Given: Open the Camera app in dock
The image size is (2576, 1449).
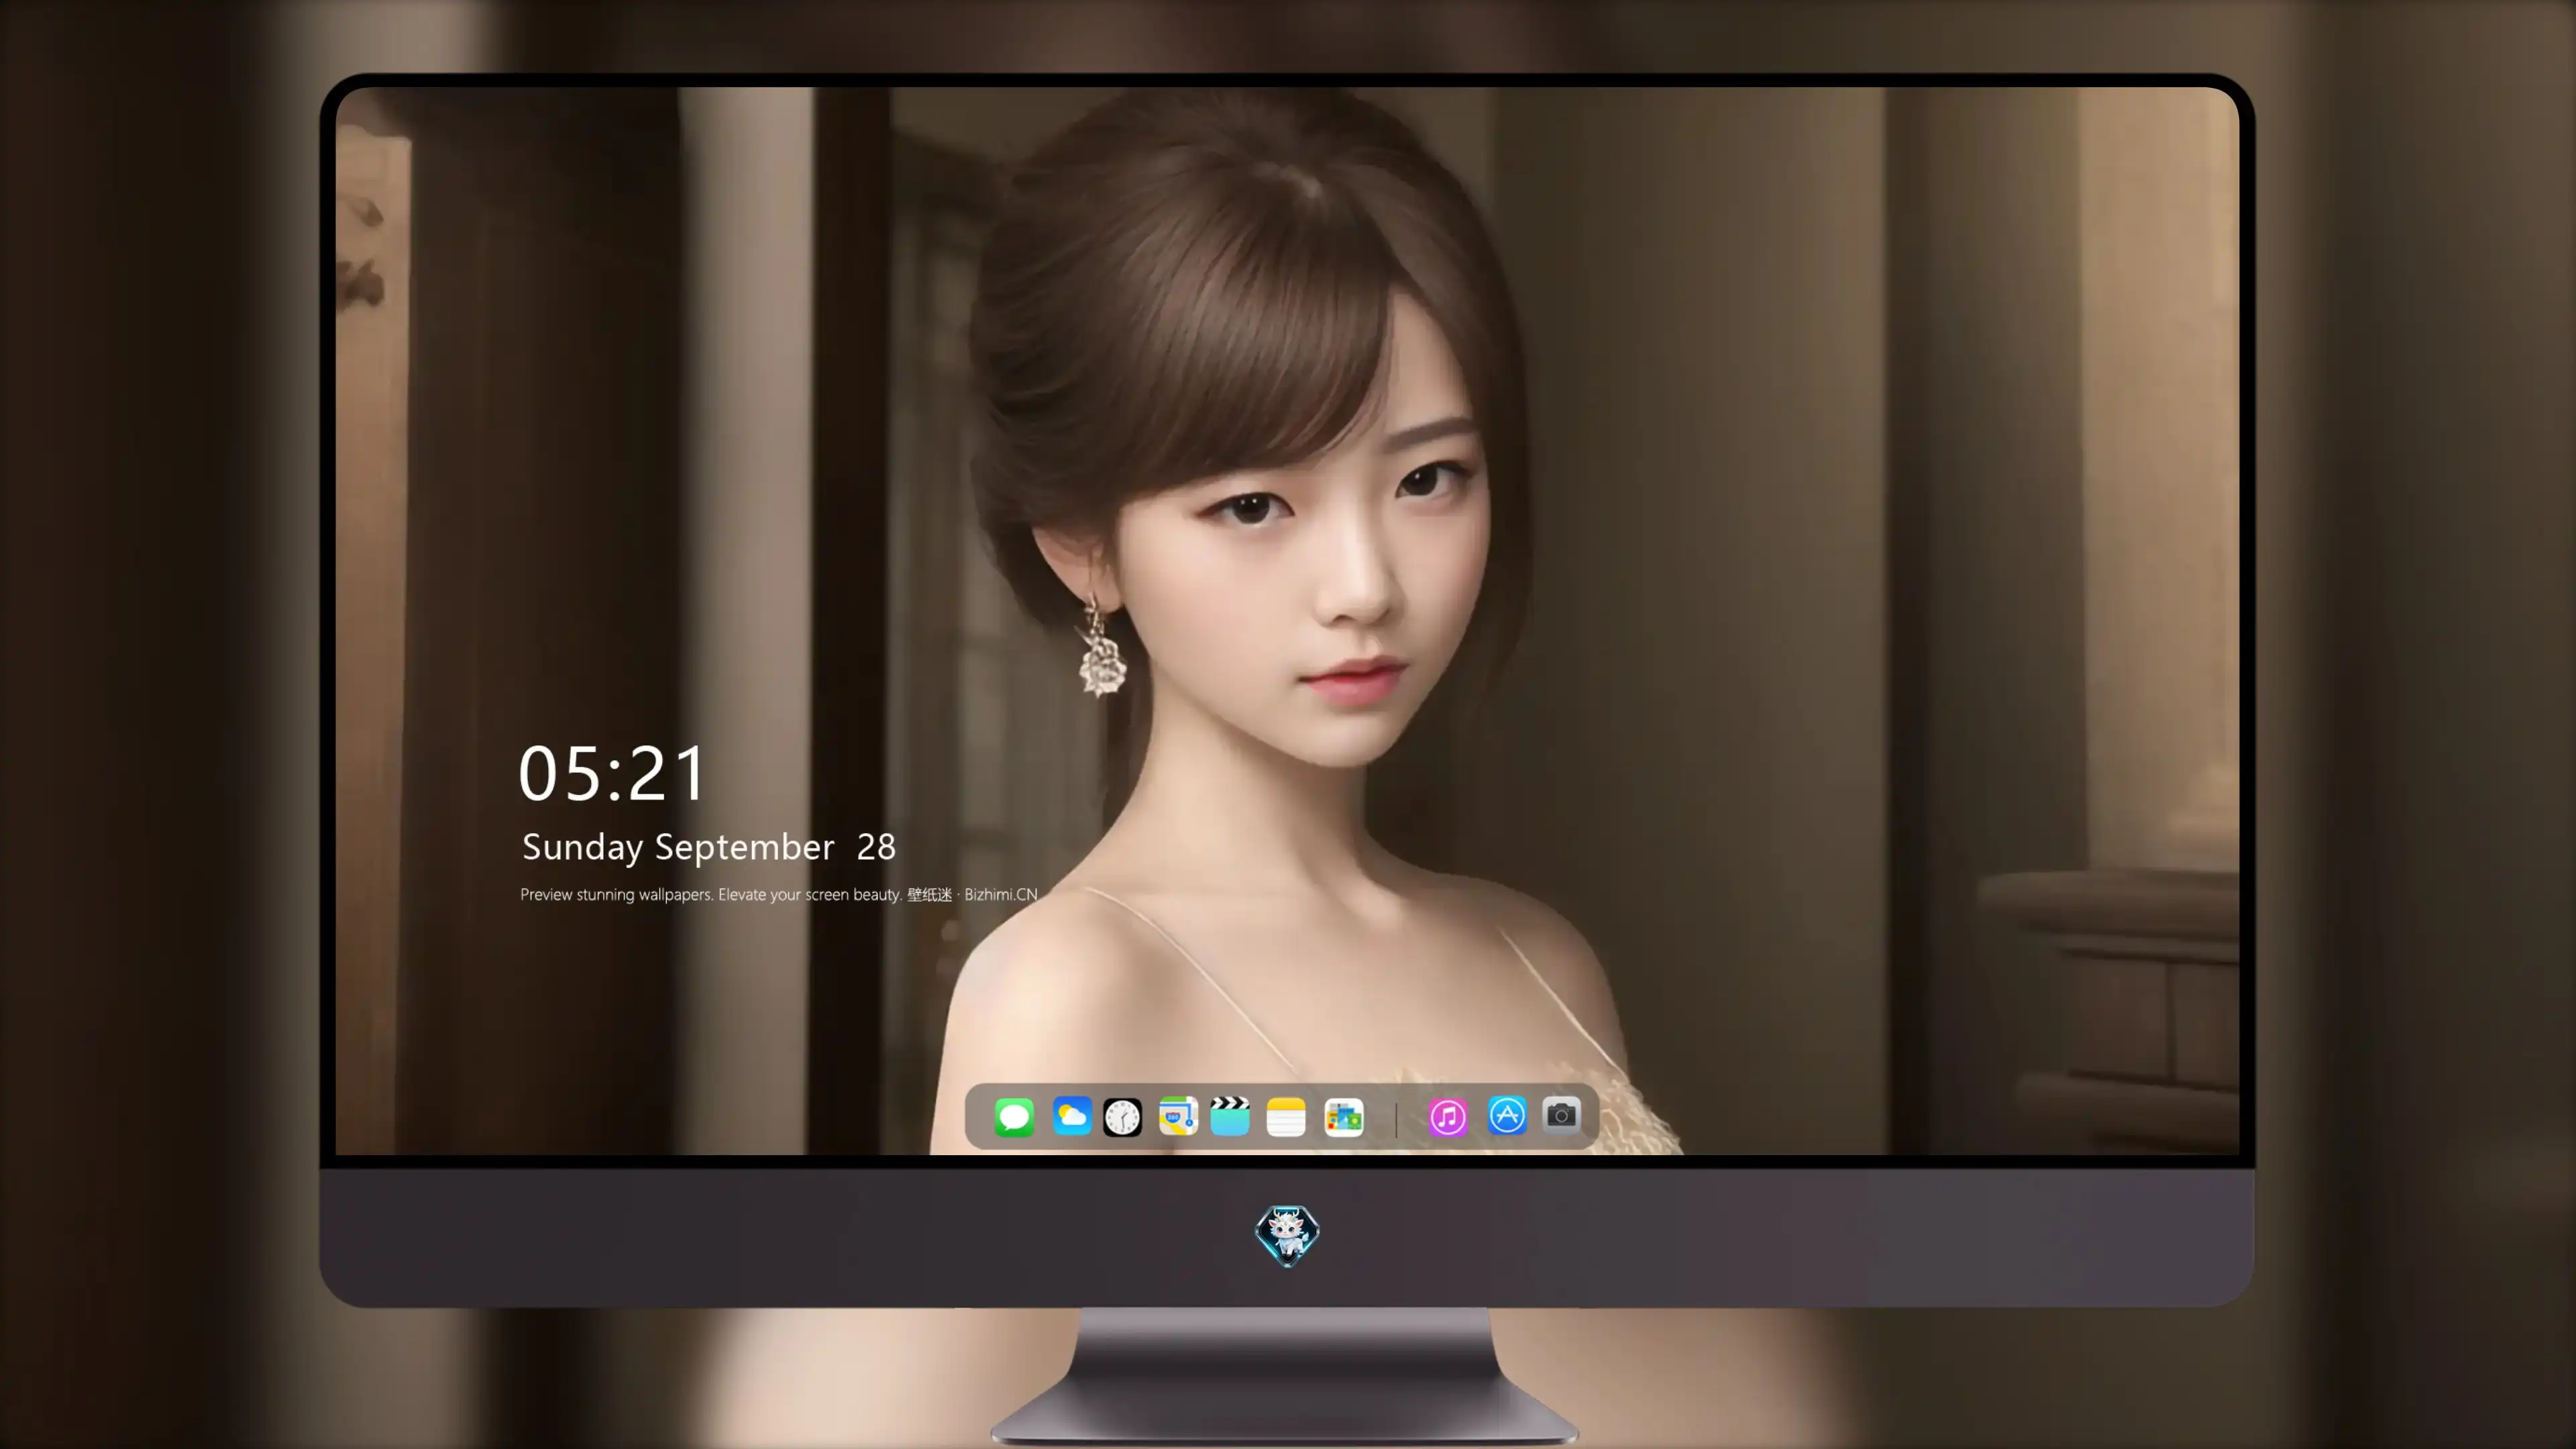Looking at the screenshot, I should pyautogui.click(x=1561, y=1115).
